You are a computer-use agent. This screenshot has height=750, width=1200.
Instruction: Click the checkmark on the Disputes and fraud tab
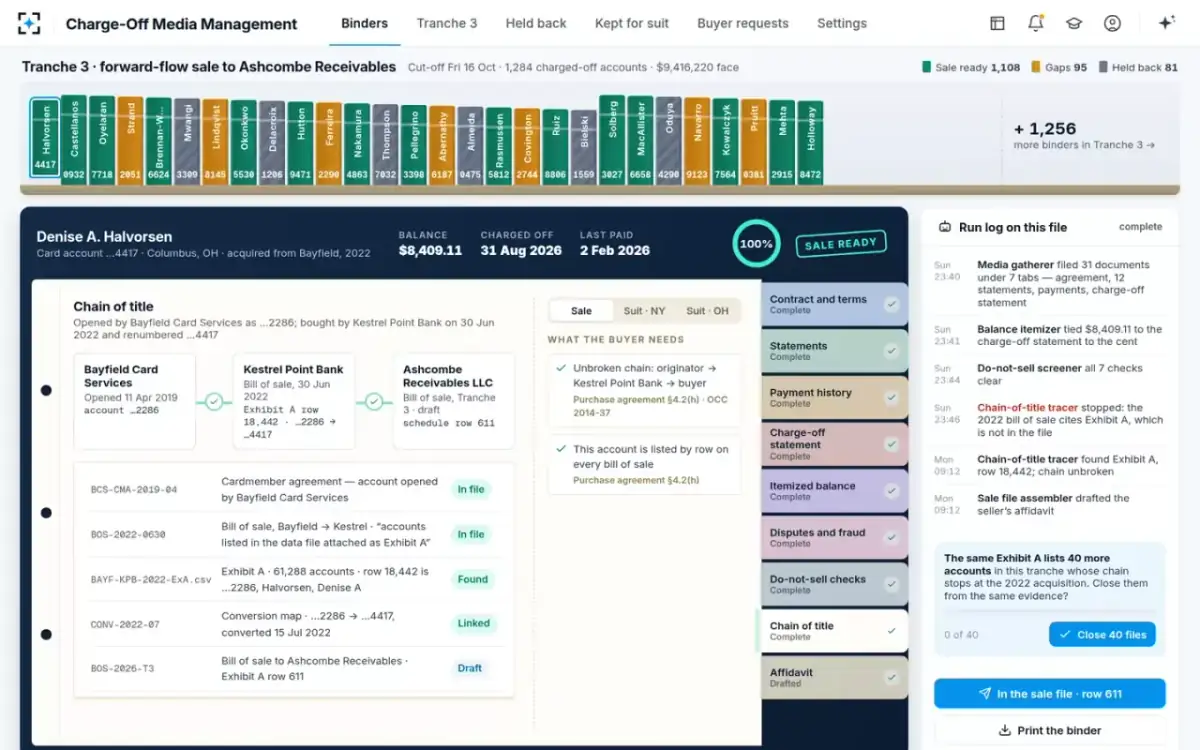coord(891,538)
